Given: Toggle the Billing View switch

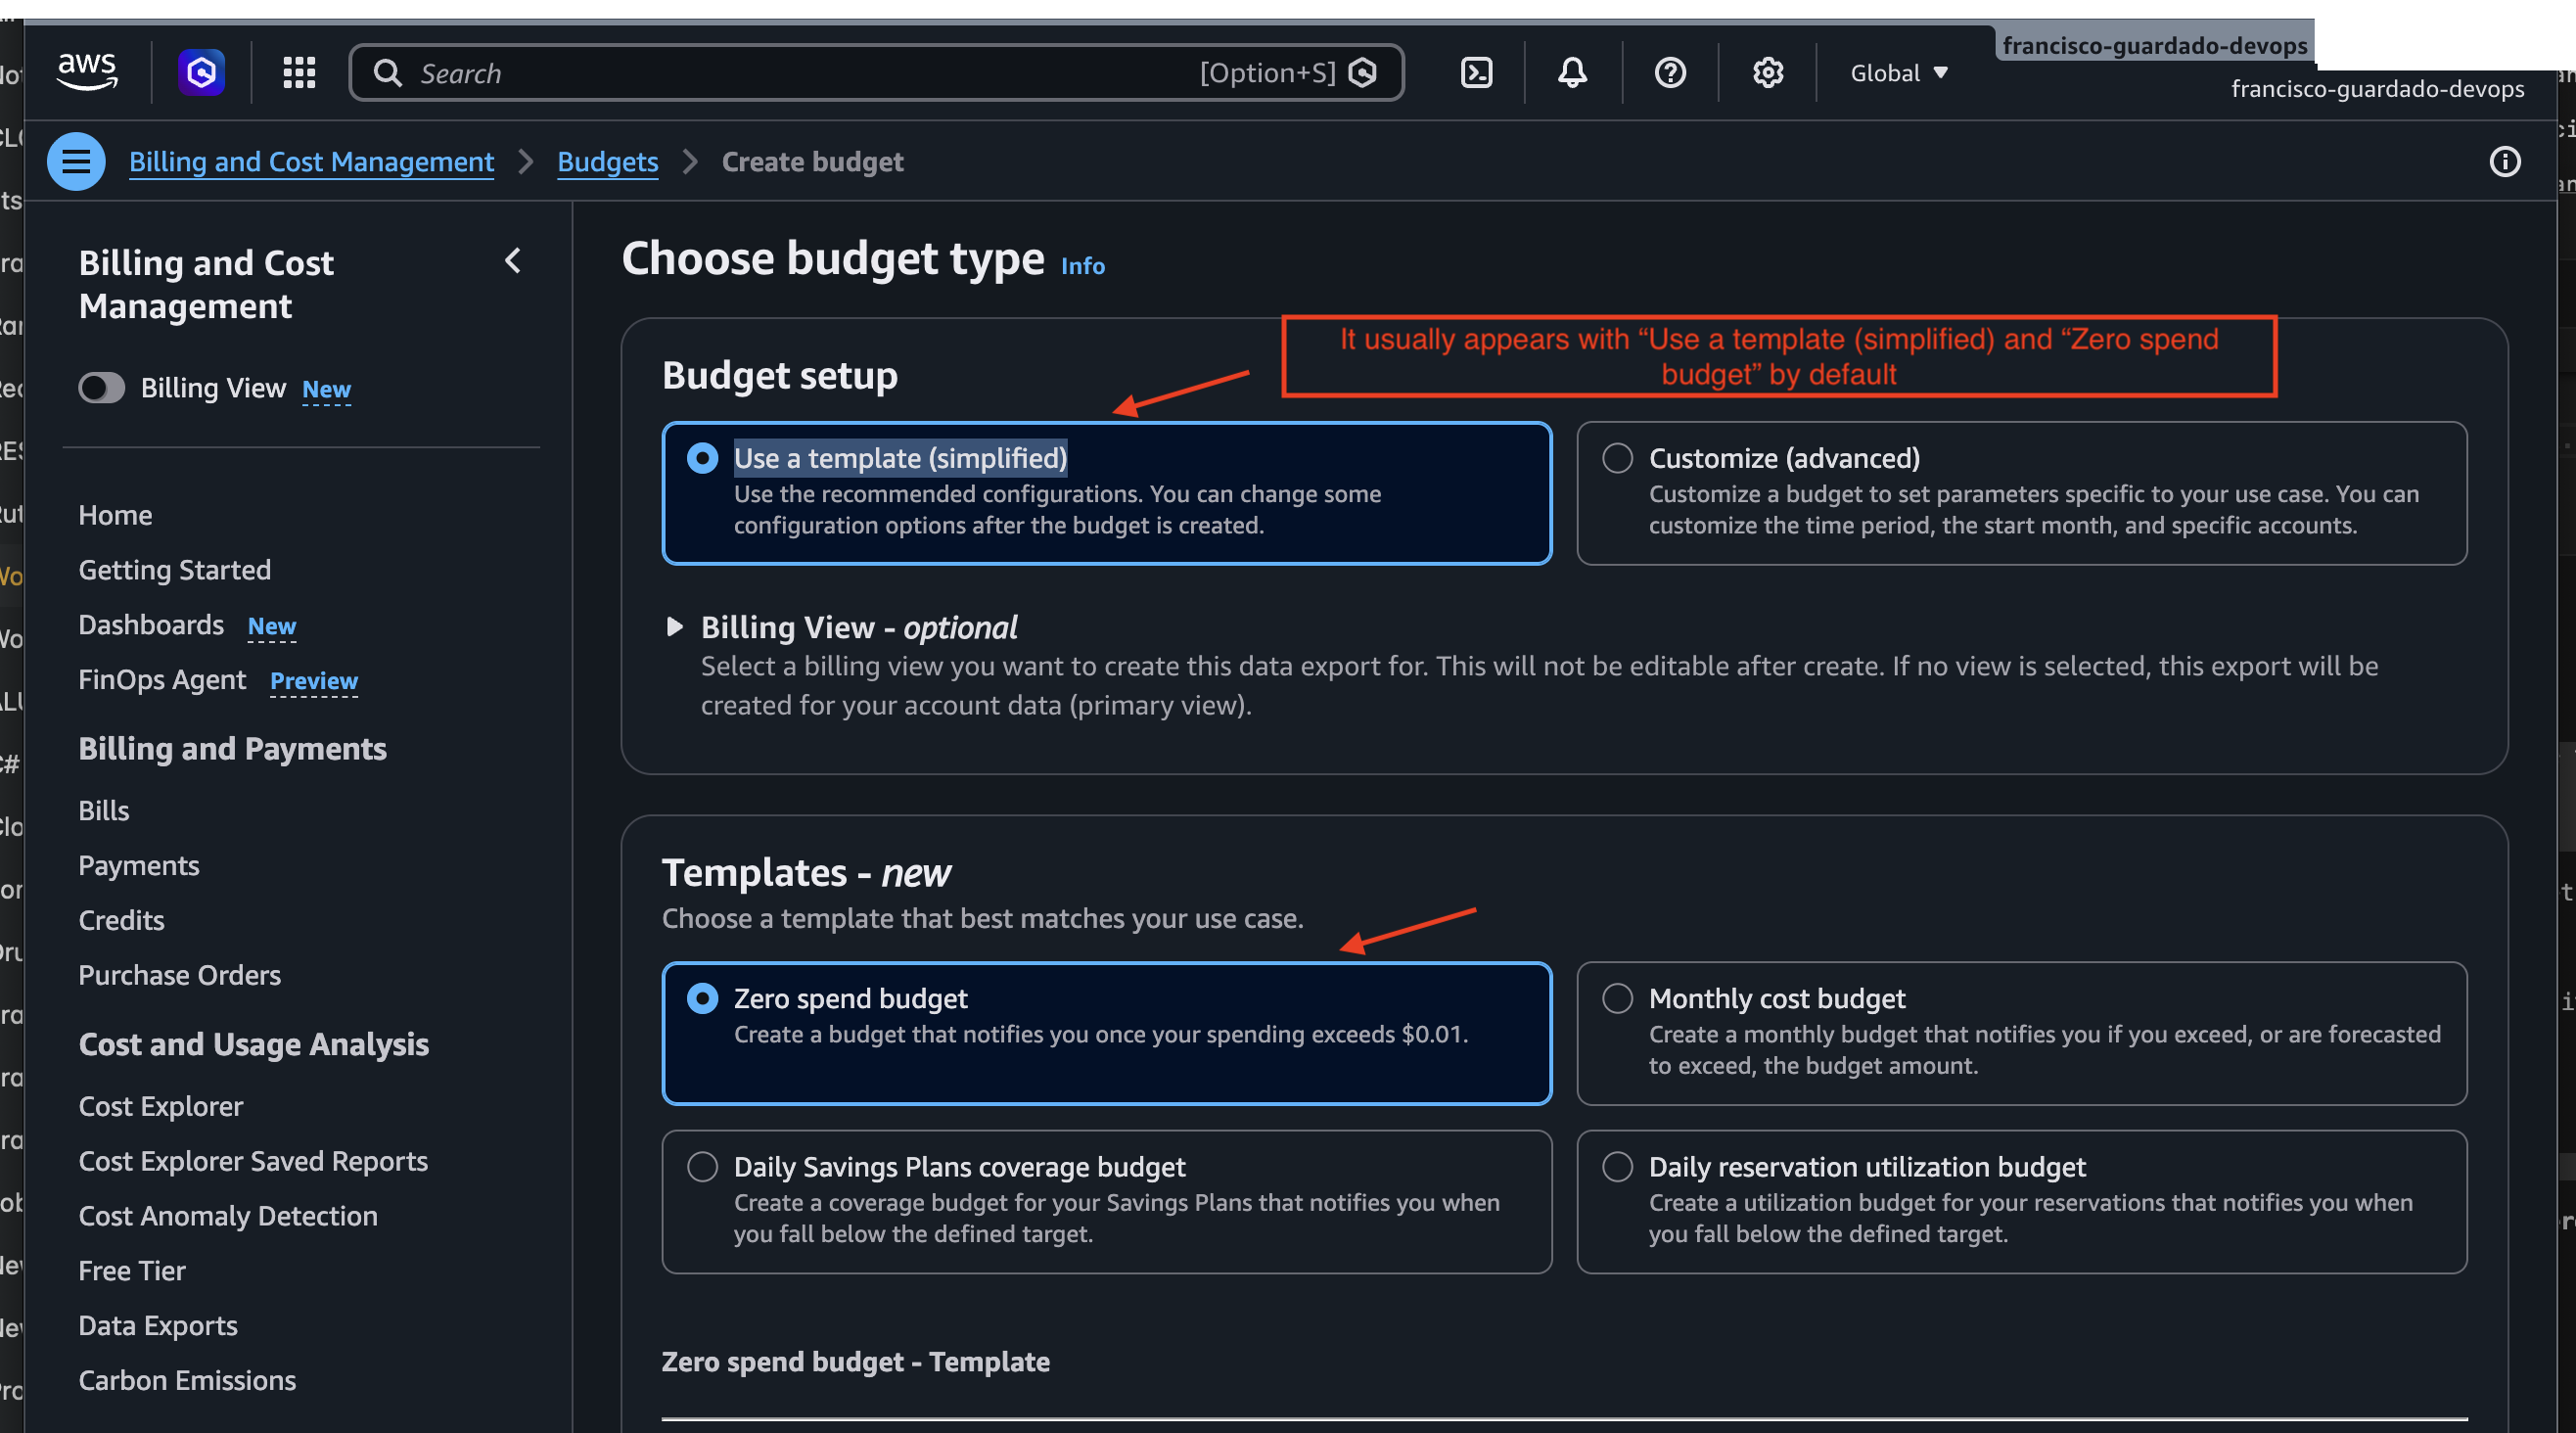Looking at the screenshot, I should point(102,388).
